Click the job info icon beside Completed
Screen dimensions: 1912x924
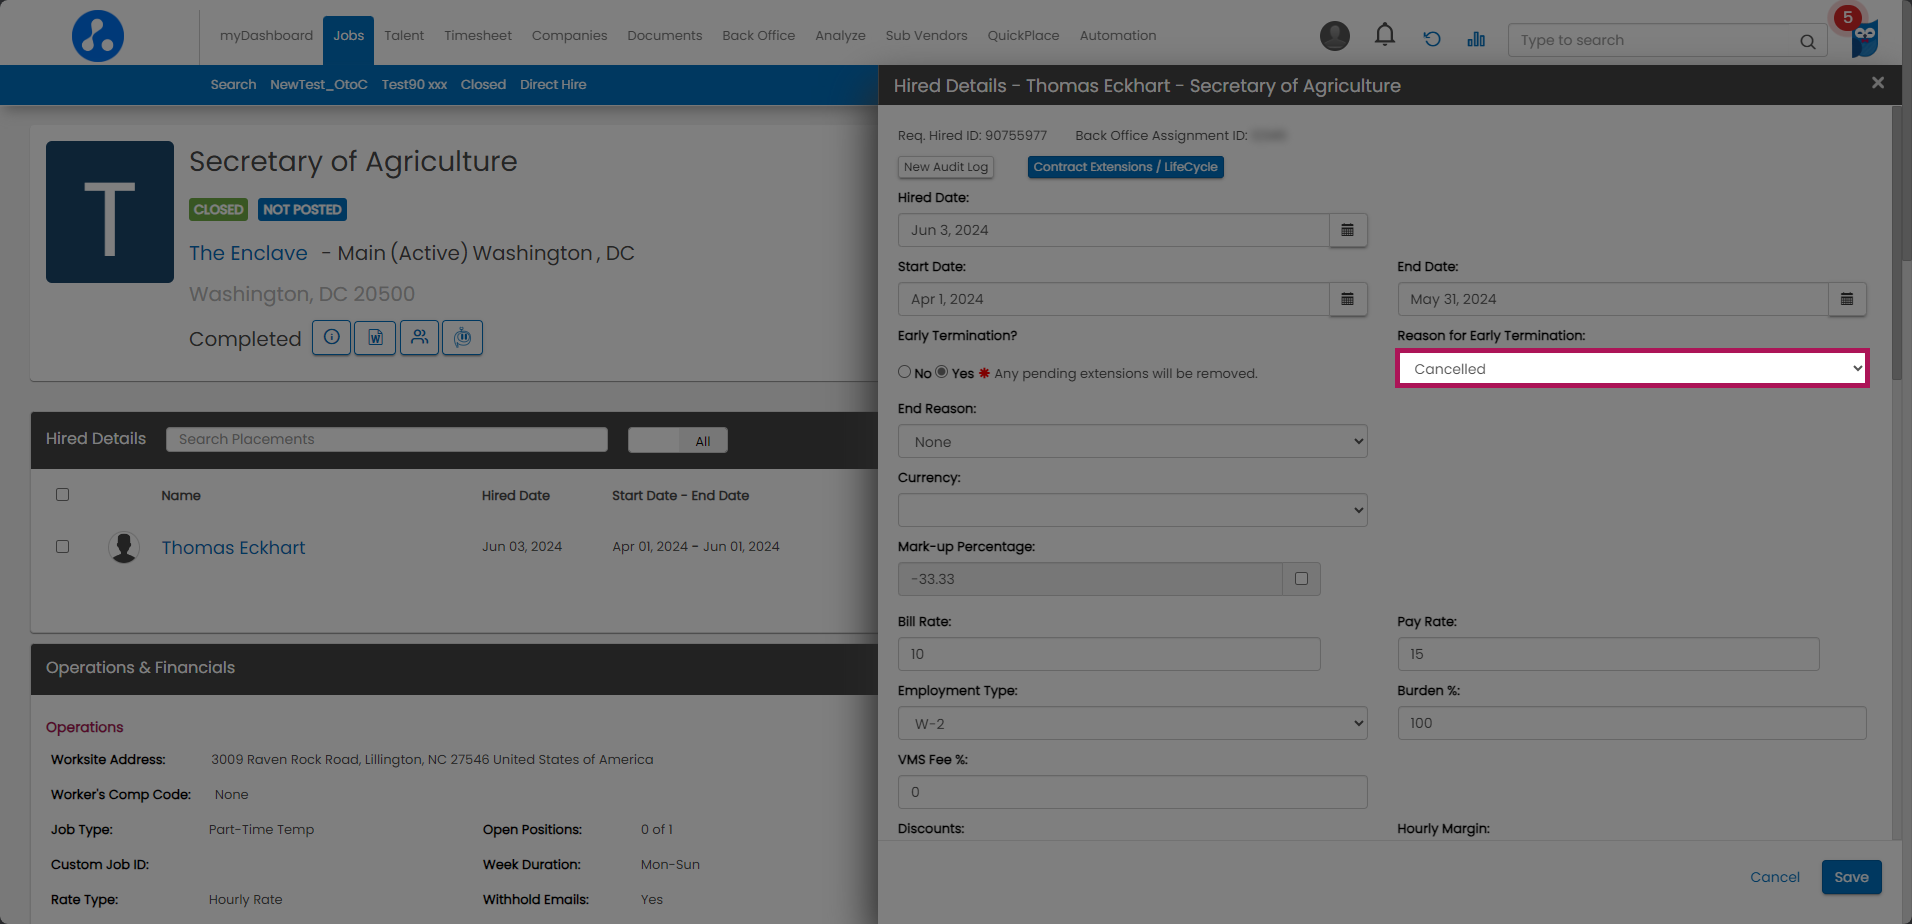point(331,338)
